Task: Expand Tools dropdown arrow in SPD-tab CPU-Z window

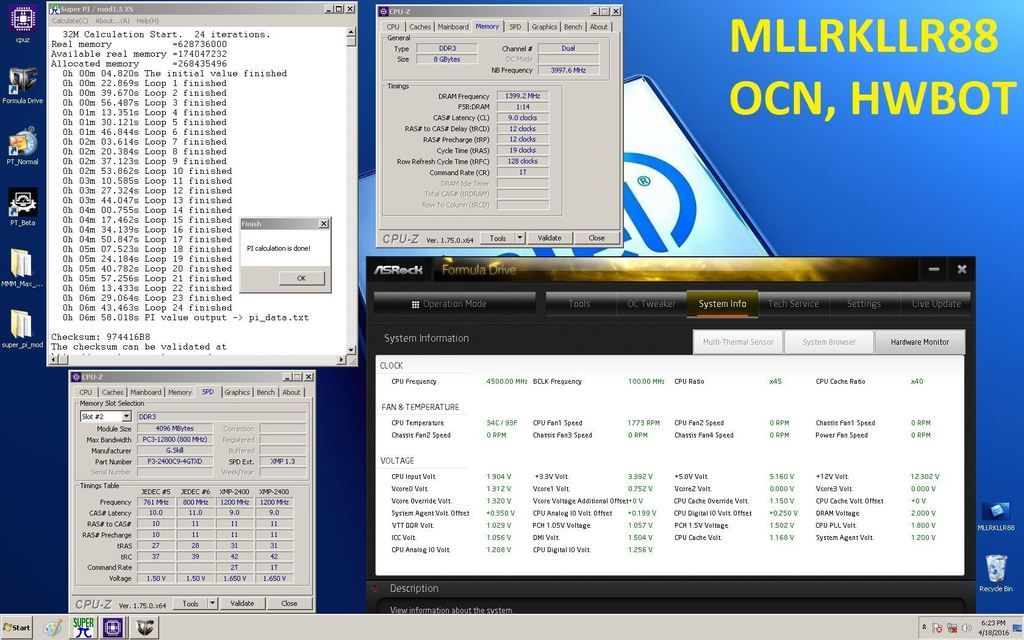Action: click(x=212, y=604)
